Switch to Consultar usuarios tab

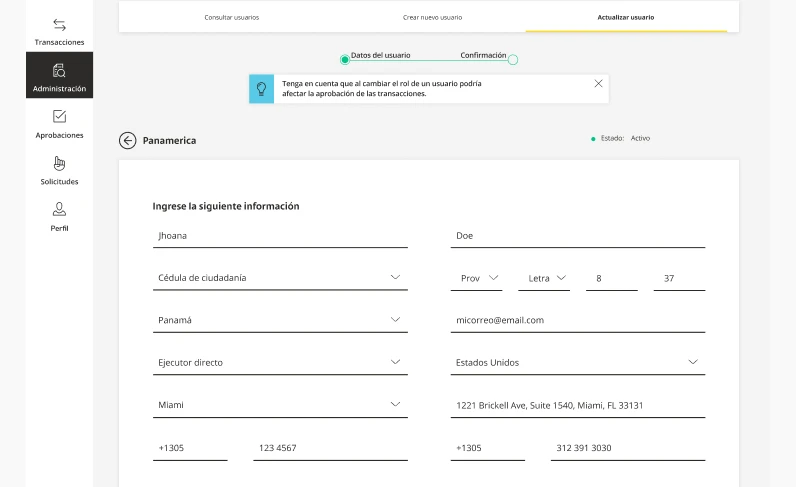pyautogui.click(x=231, y=17)
